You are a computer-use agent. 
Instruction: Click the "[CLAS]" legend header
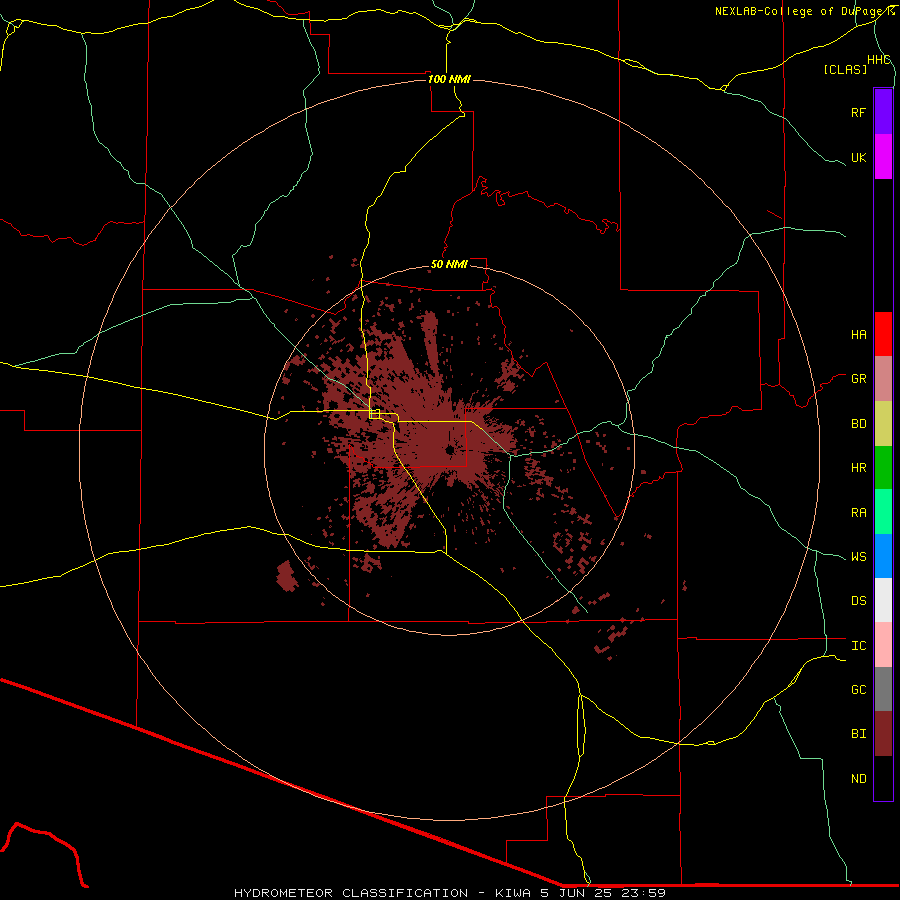point(845,69)
